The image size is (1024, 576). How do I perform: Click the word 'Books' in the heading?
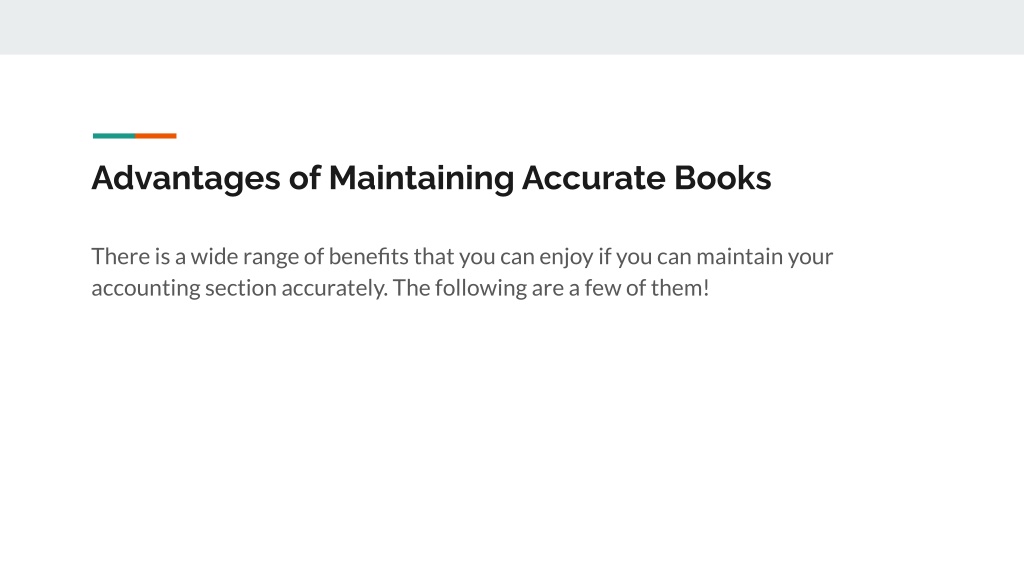tap(722, 178)
